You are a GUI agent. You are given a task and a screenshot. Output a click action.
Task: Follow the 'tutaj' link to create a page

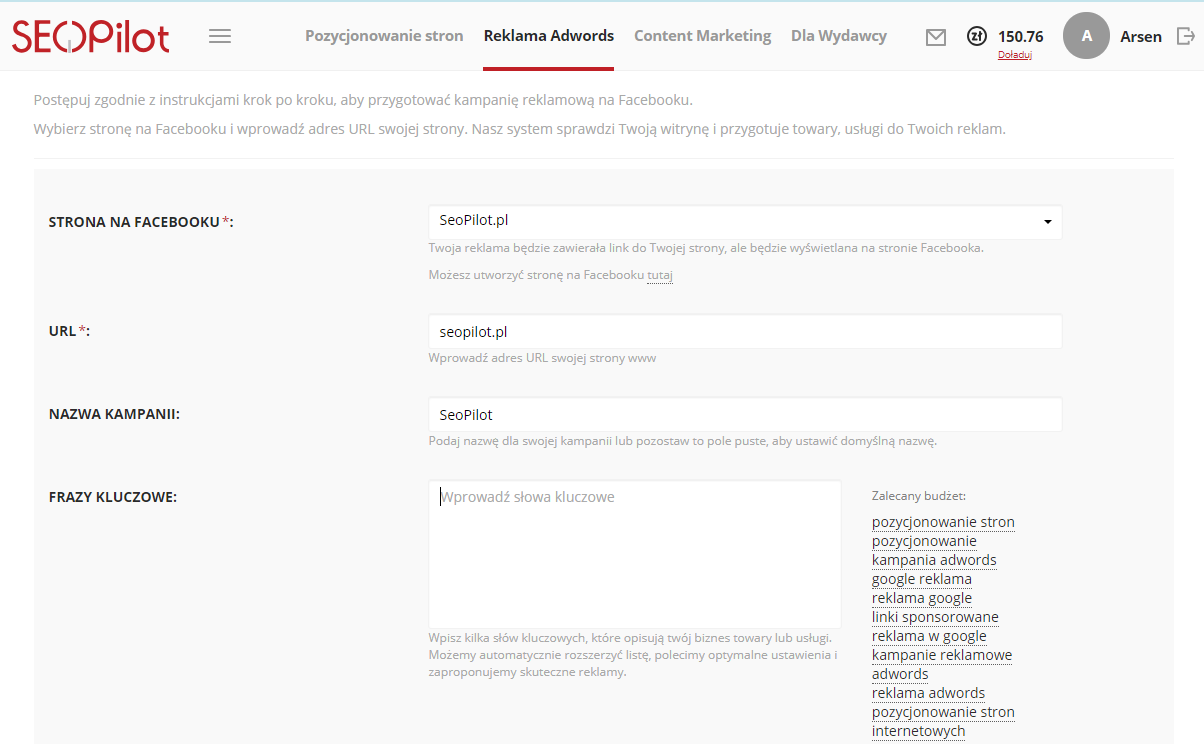(x=659, y=275)
